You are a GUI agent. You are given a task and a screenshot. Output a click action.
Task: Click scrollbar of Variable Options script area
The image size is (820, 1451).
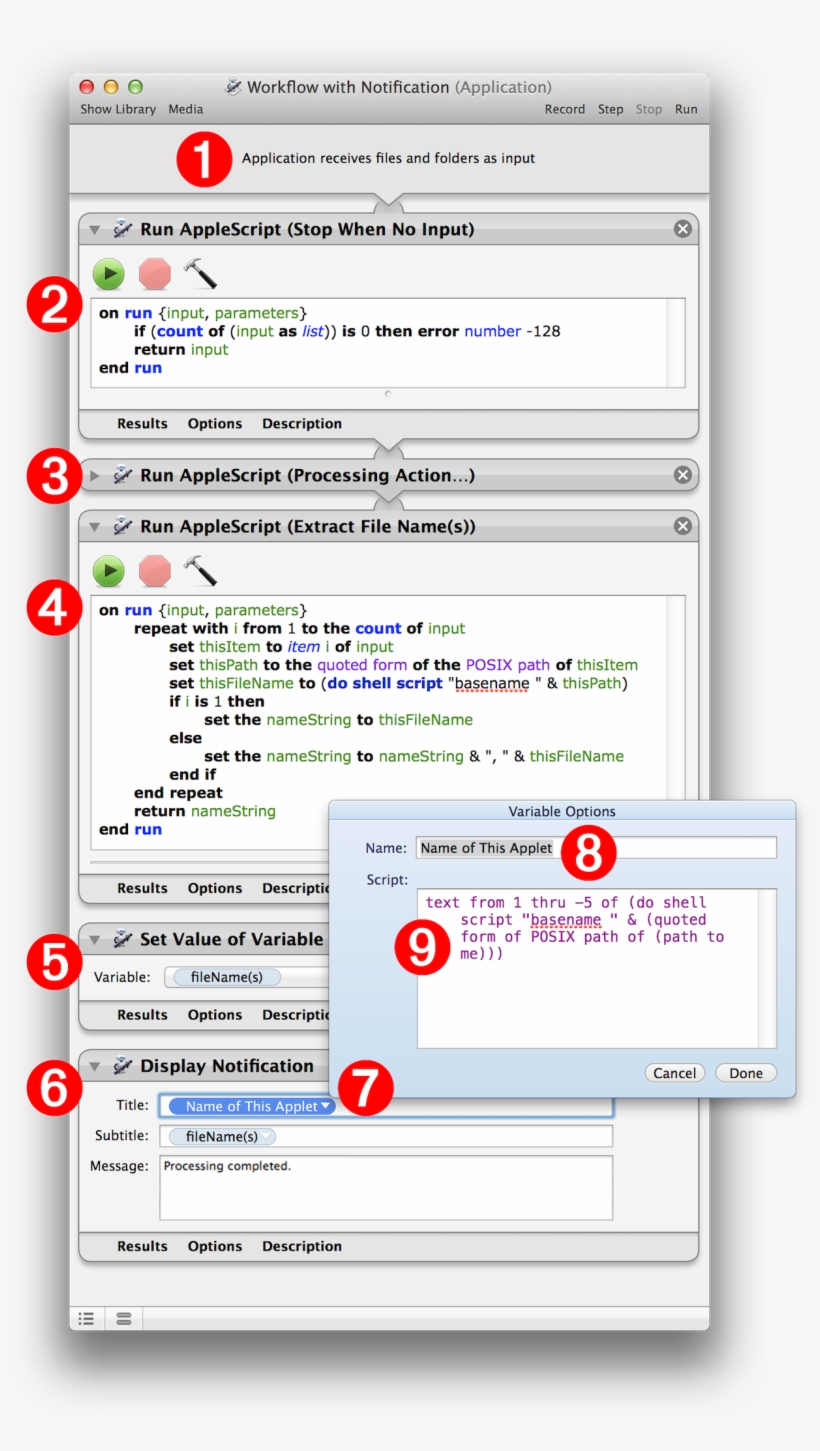coord(767,968)
